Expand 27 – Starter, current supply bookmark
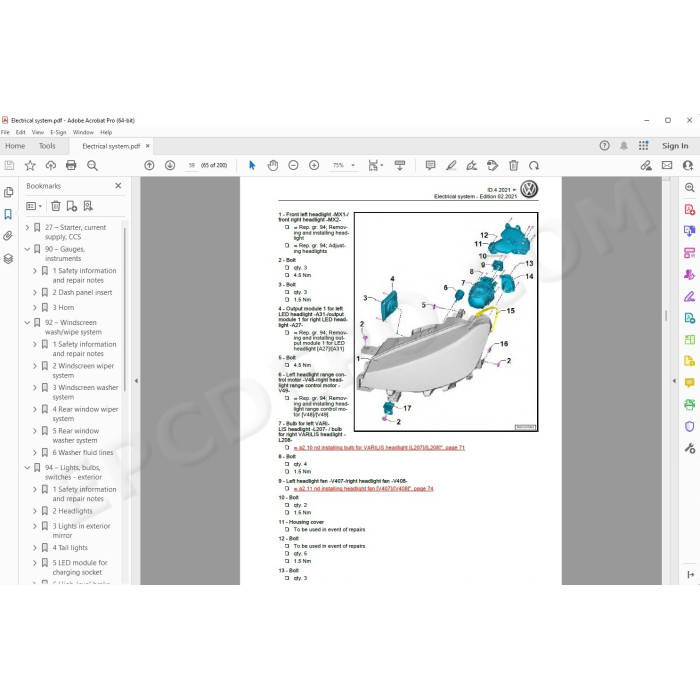This screenshot has height=700, width=700. (27, 227)
